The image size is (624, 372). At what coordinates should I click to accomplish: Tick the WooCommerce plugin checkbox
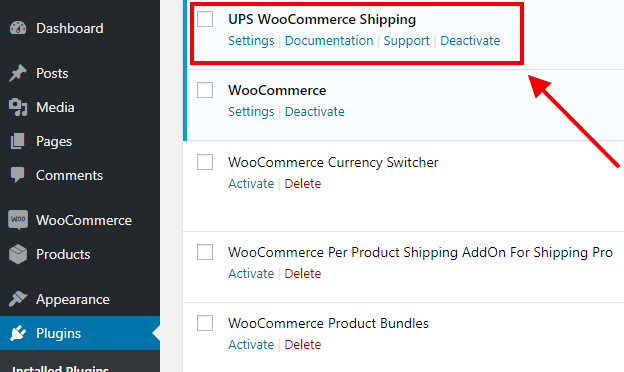pos(205,90)
